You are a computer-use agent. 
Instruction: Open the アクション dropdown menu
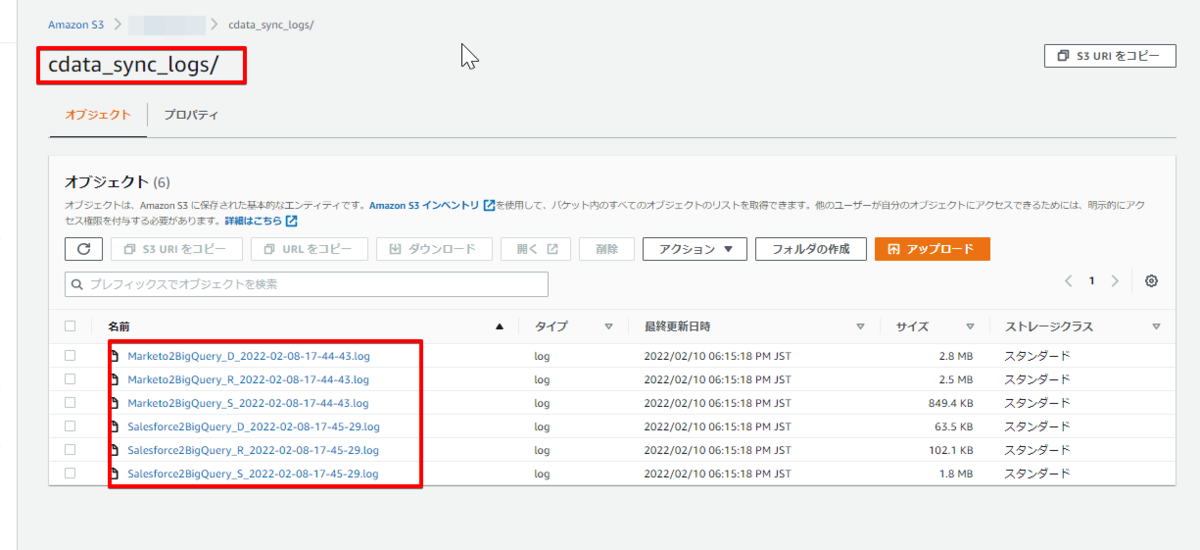(x=695, y=249)
